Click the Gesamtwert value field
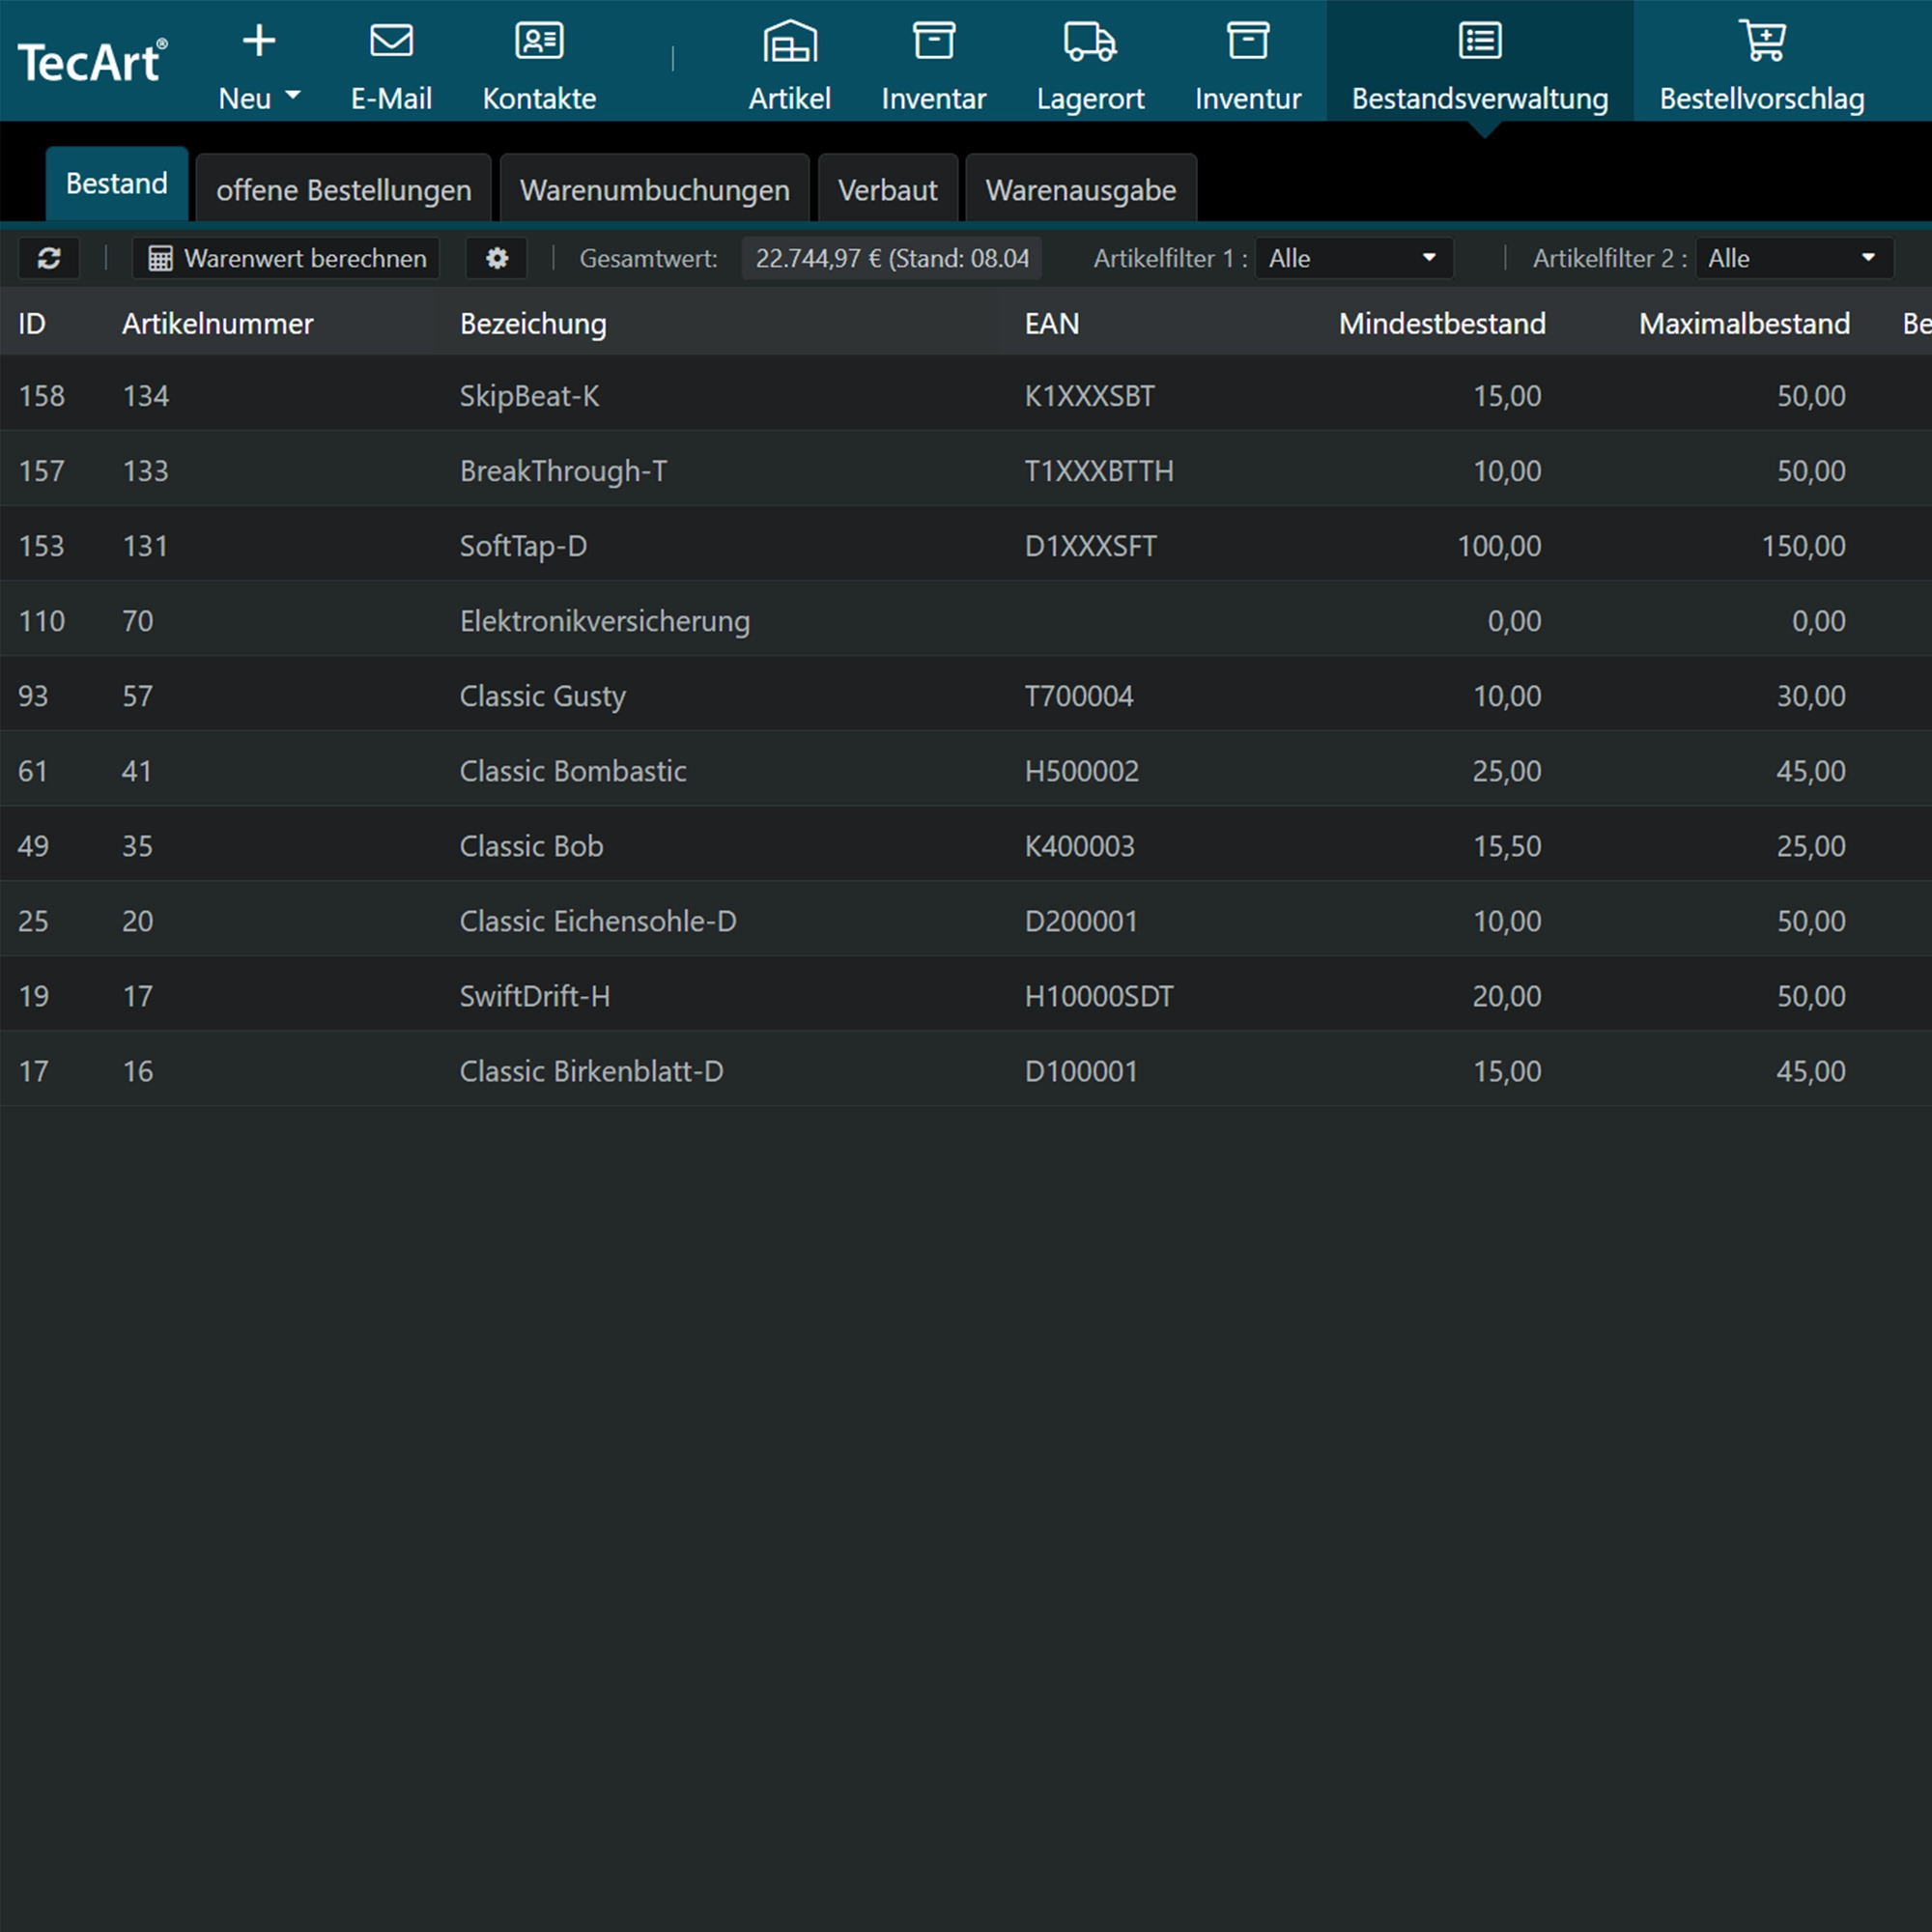 (x=892, y=259)
